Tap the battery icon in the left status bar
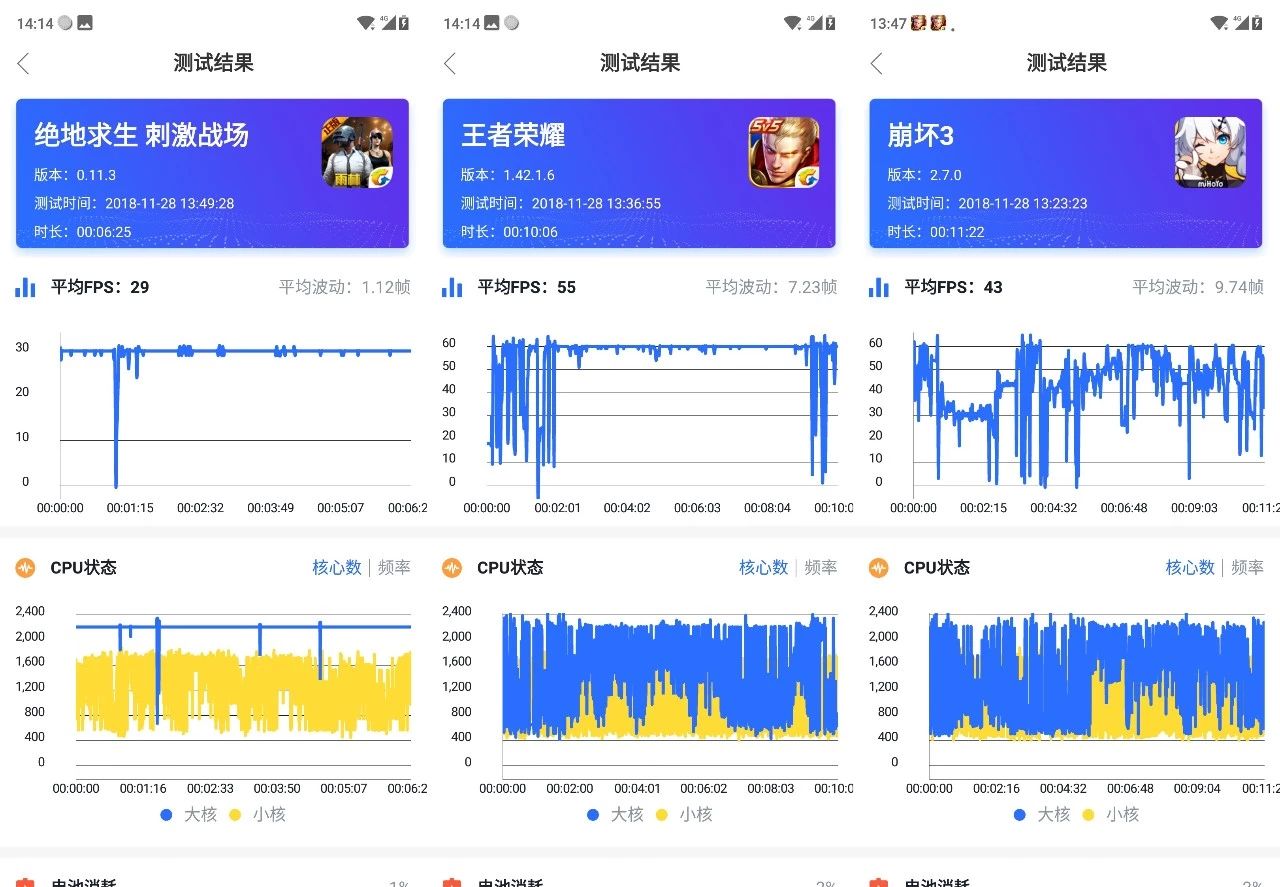 [403, 22]
